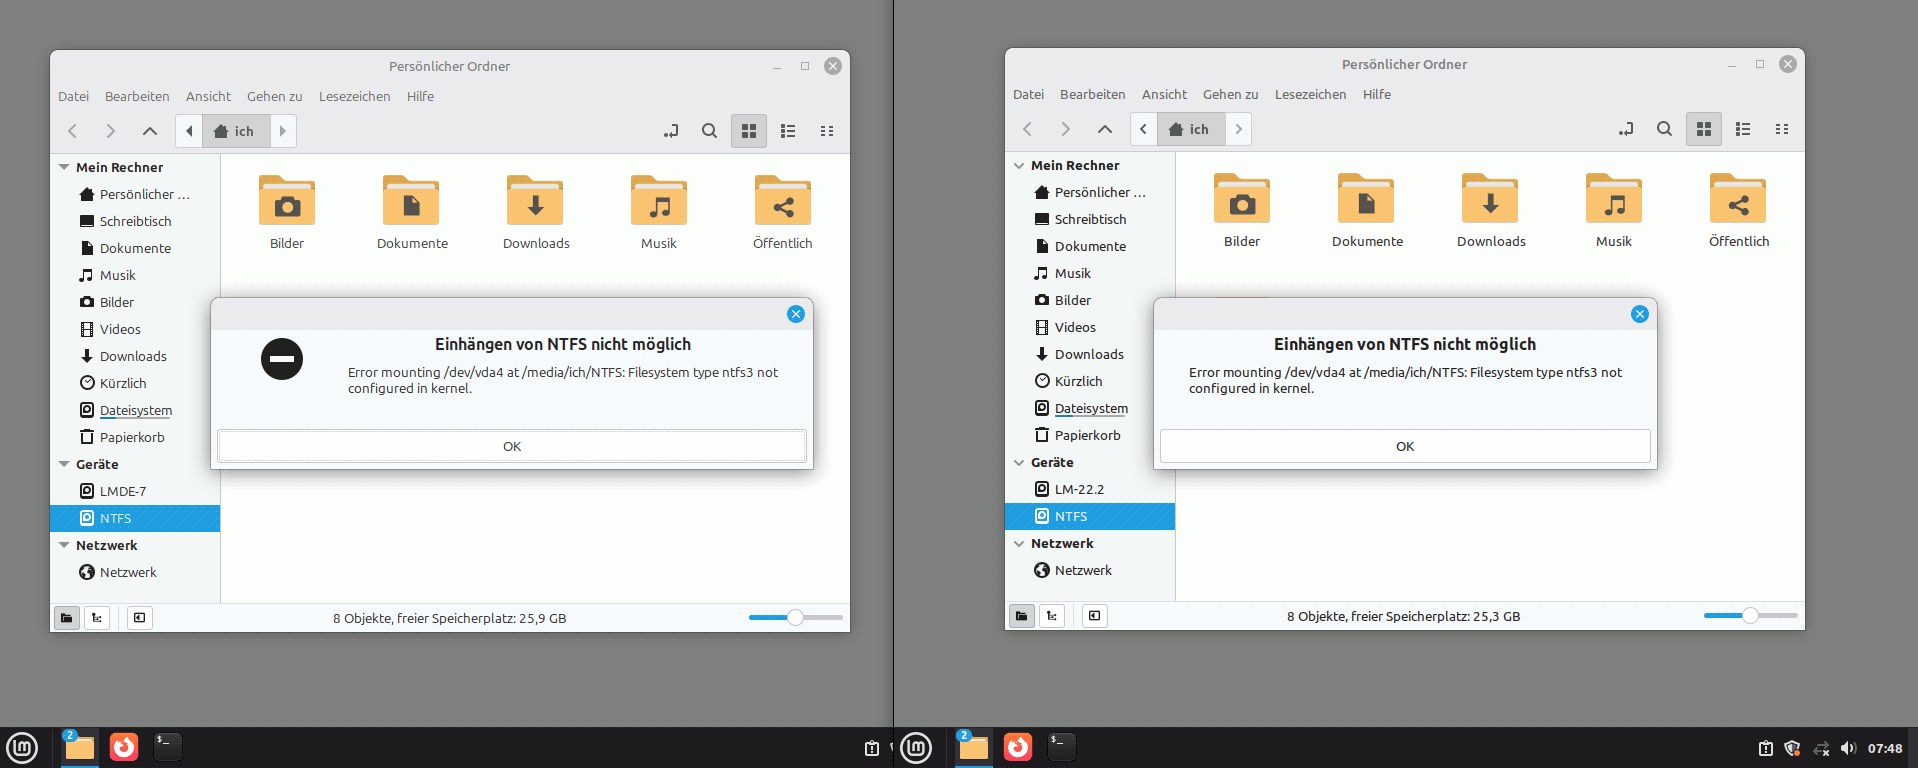Collapse Netzwerk section in right window

(x=1019, y=543)
